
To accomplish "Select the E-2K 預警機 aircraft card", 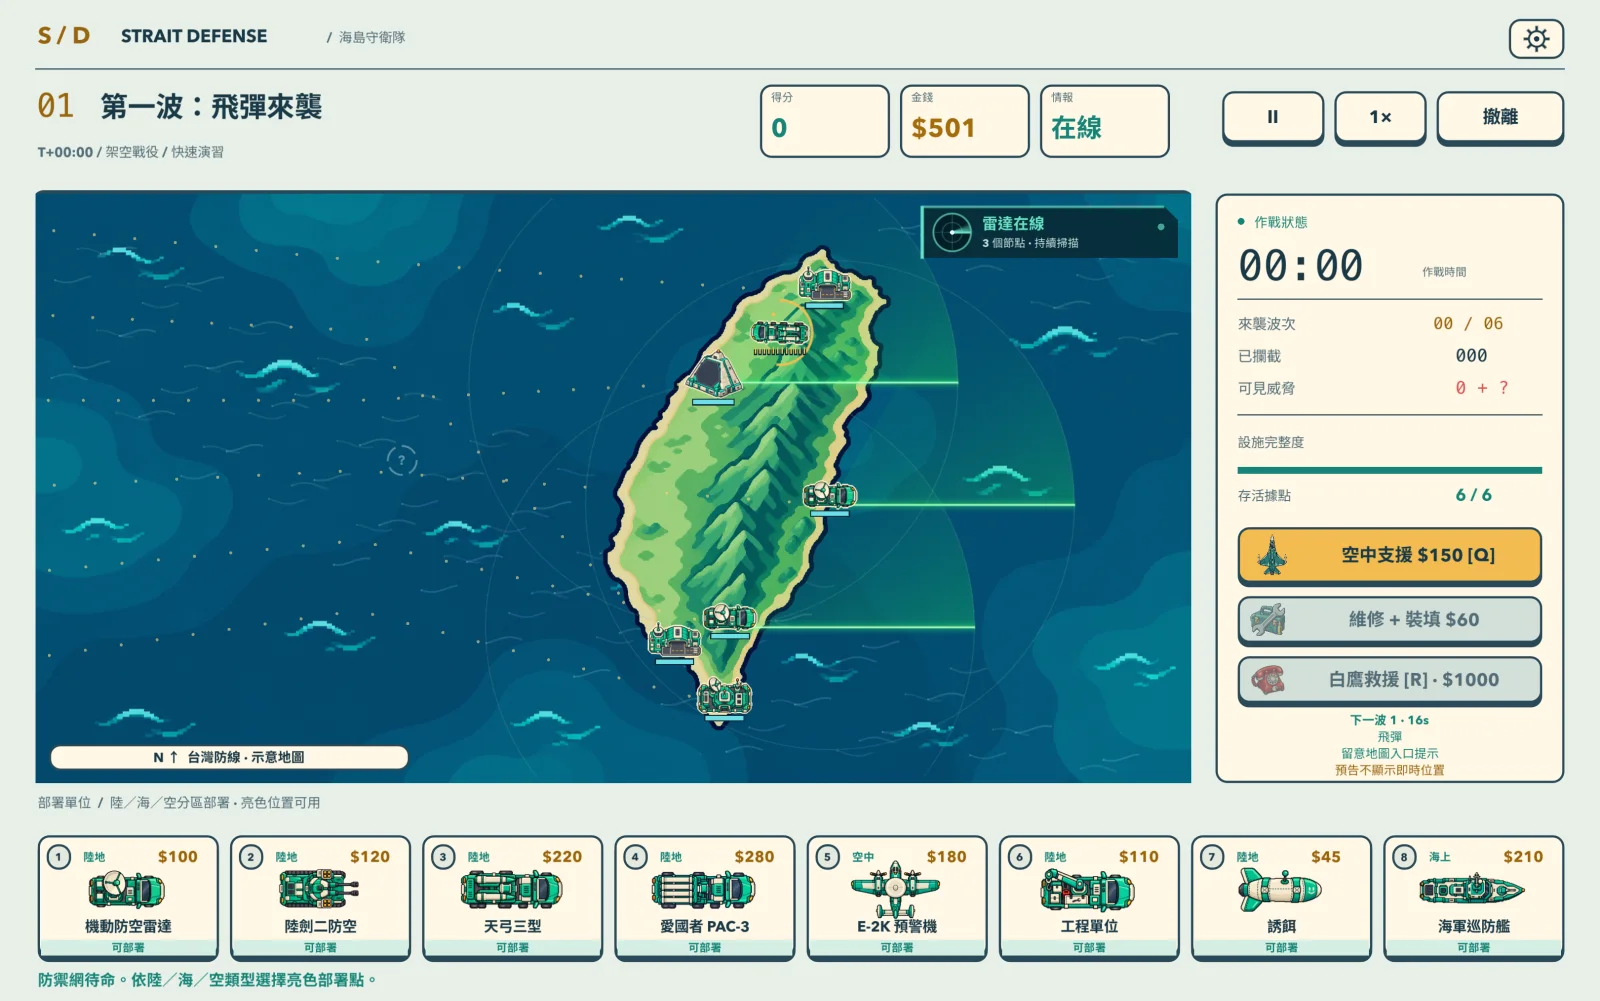I will [897, 897].
